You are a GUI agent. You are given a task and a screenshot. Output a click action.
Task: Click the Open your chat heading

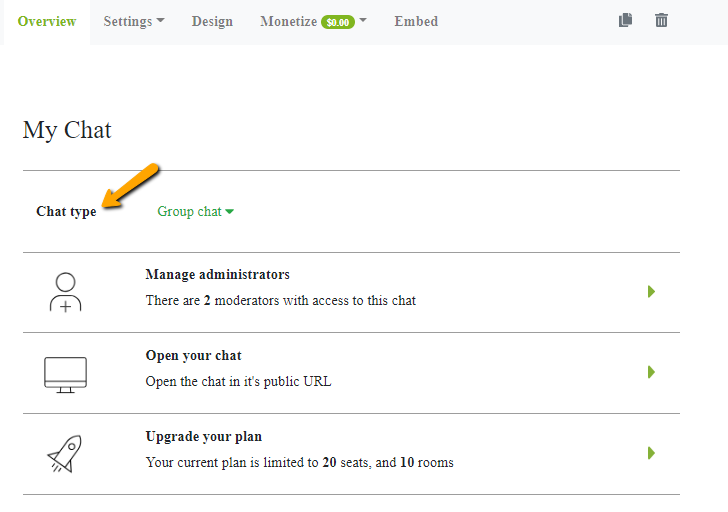193,355
